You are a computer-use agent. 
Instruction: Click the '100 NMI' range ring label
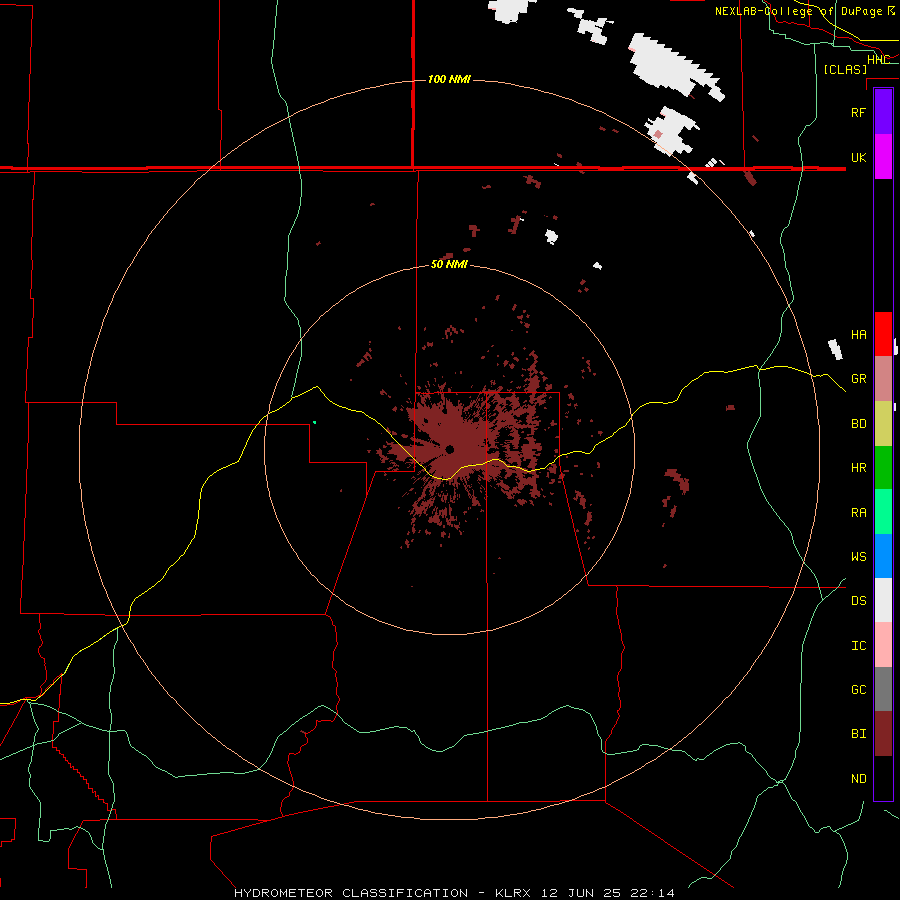click(449, 79)
